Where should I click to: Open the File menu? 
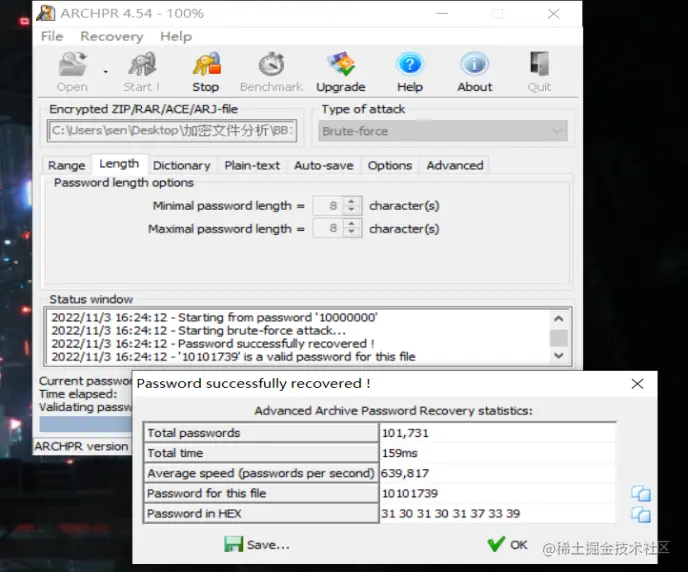[x=52, y=36]
